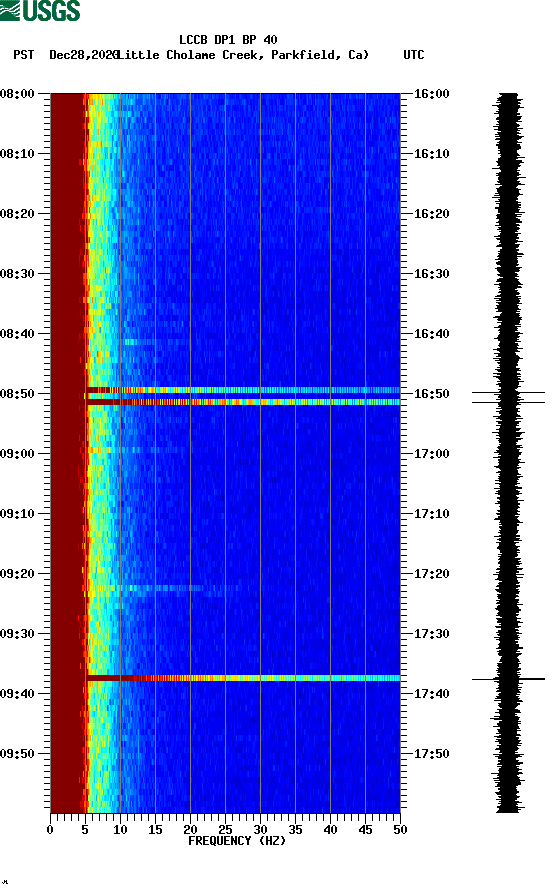
Task: Click the 08:00 PST time label
Action: point(17,93)
